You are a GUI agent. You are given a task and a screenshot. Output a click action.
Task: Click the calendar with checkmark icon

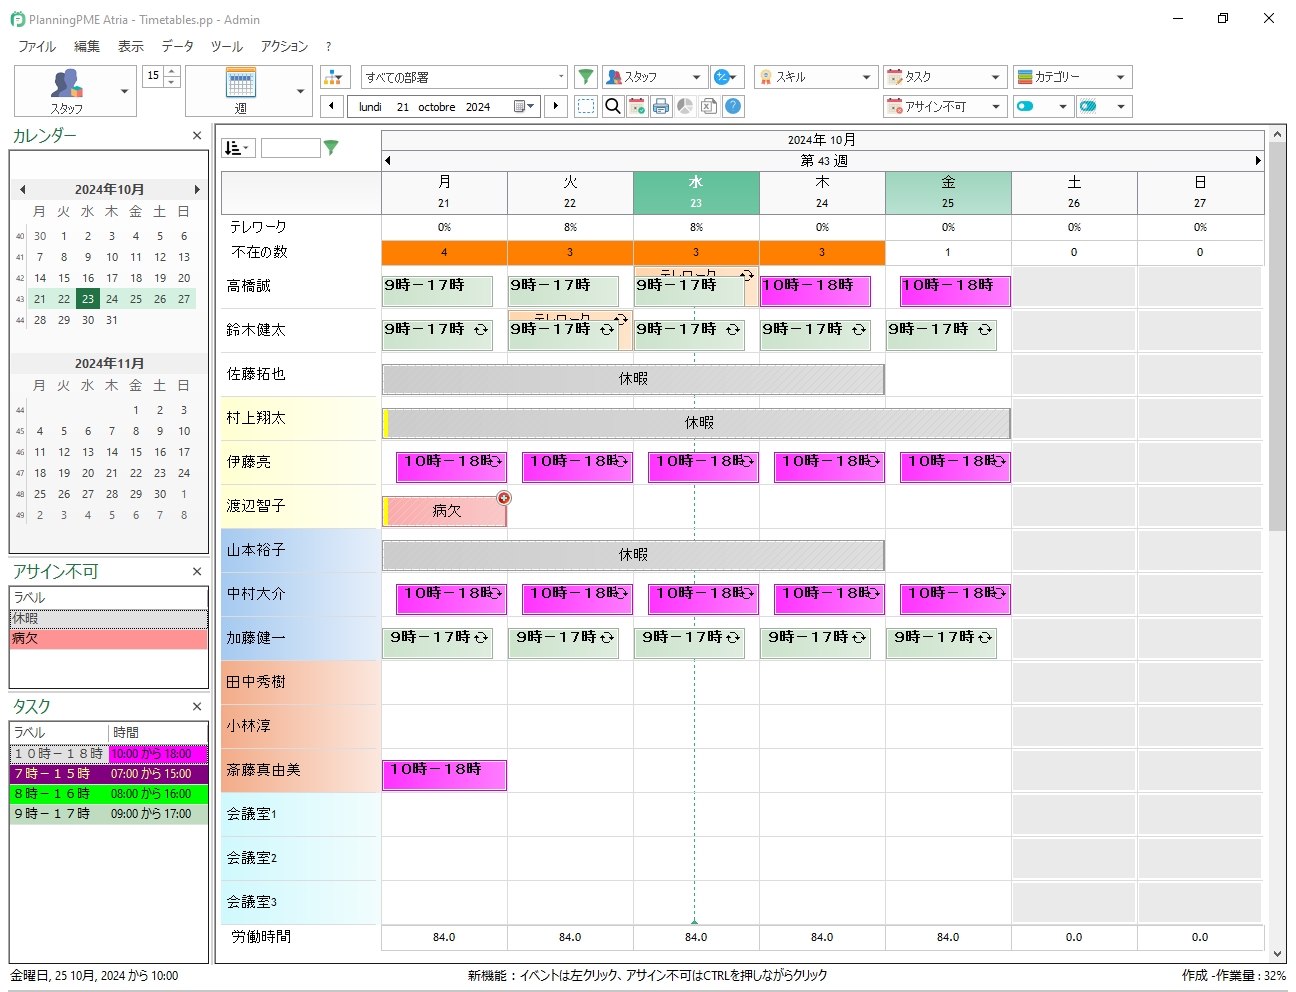click(x=637, y=106)
